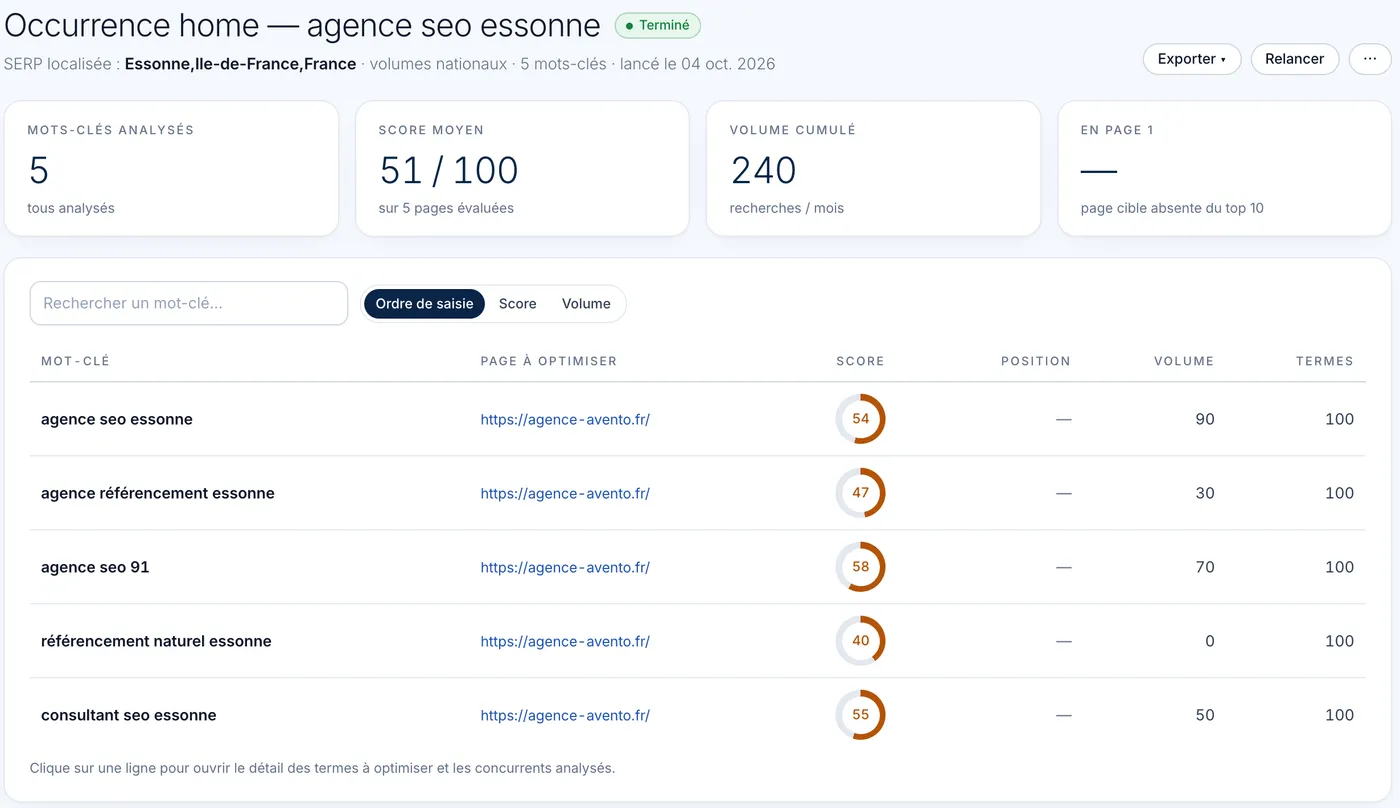Click the termes value 100 for agence seo 91
Image resolution: width=1400 pixels, height=808 pixels.
[x=1339, y=567]
